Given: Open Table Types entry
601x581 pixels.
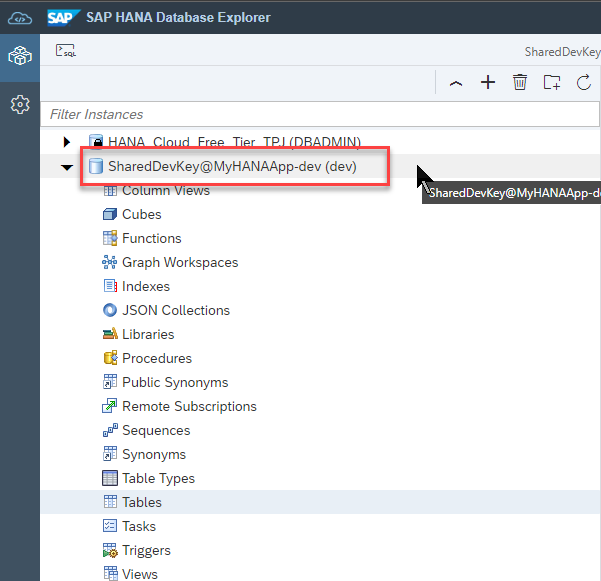Looking at the screenshot, I should coord(158,478).
